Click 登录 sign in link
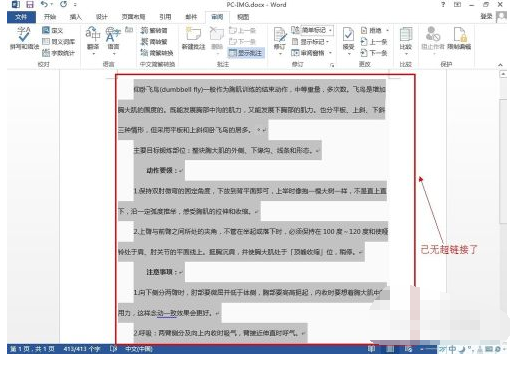Image resolution: width=530 pixels, height=366 pixels. click(486, 16)
